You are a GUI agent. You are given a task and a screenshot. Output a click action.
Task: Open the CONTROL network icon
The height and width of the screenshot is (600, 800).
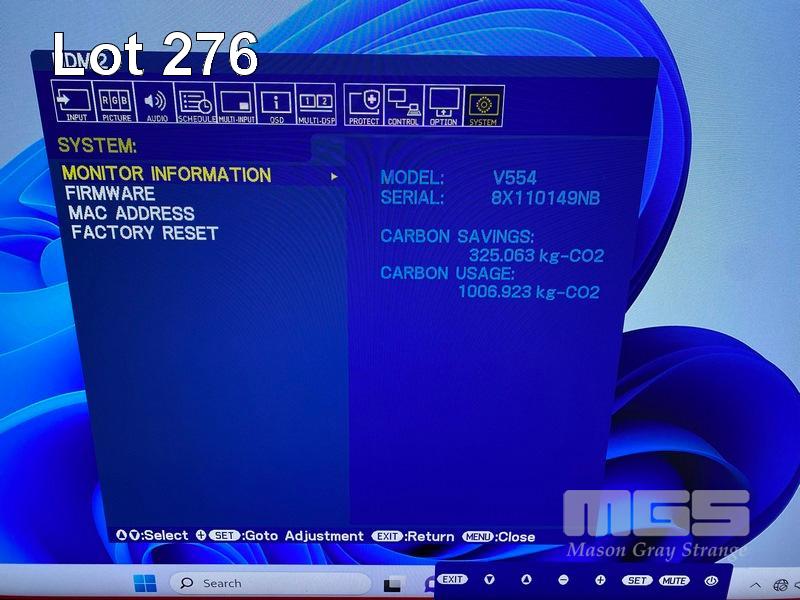(x=403, y=105)
